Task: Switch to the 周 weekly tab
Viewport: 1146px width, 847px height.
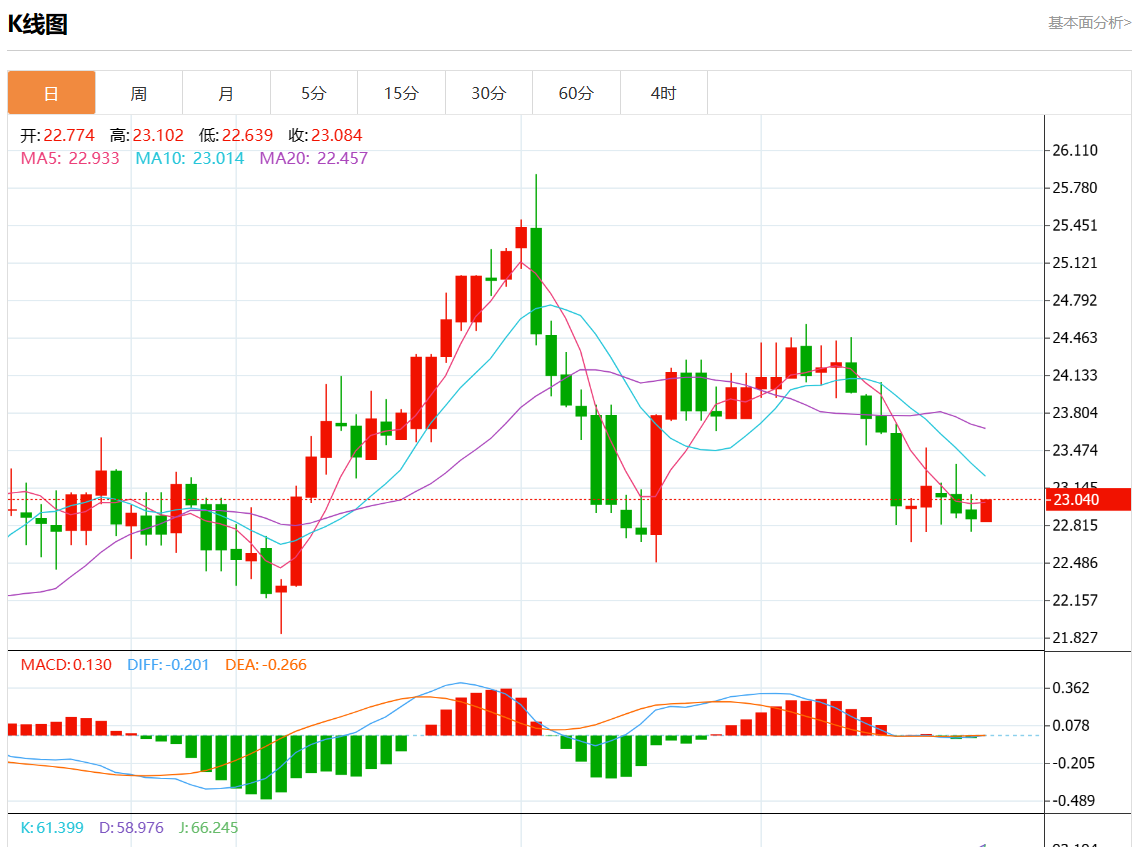Action: pyautogui.click(x=139, y=93)
